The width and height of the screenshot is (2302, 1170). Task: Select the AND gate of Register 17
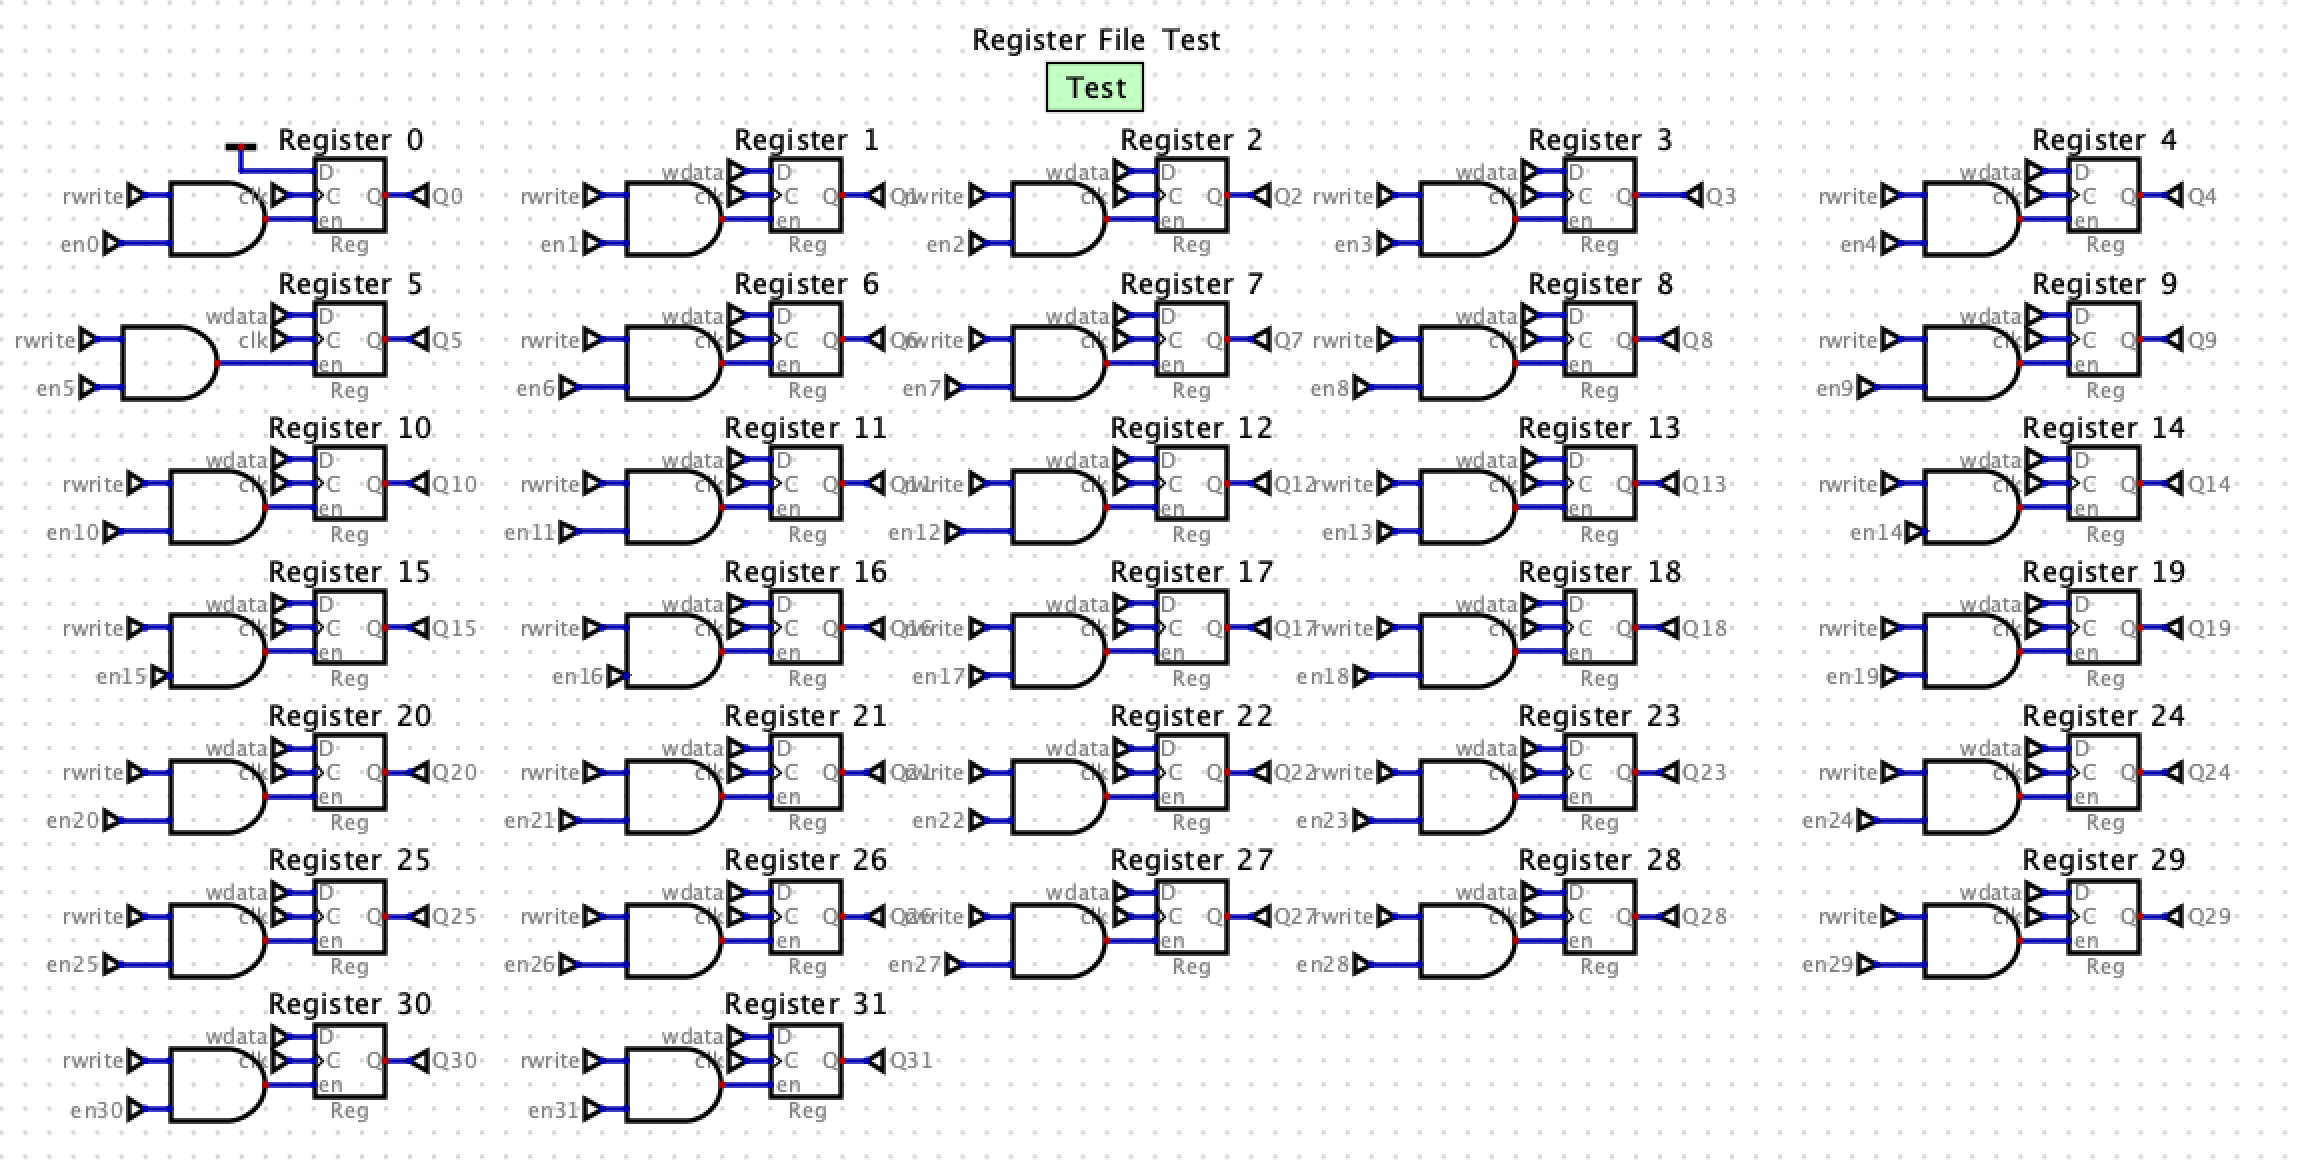1054,651
